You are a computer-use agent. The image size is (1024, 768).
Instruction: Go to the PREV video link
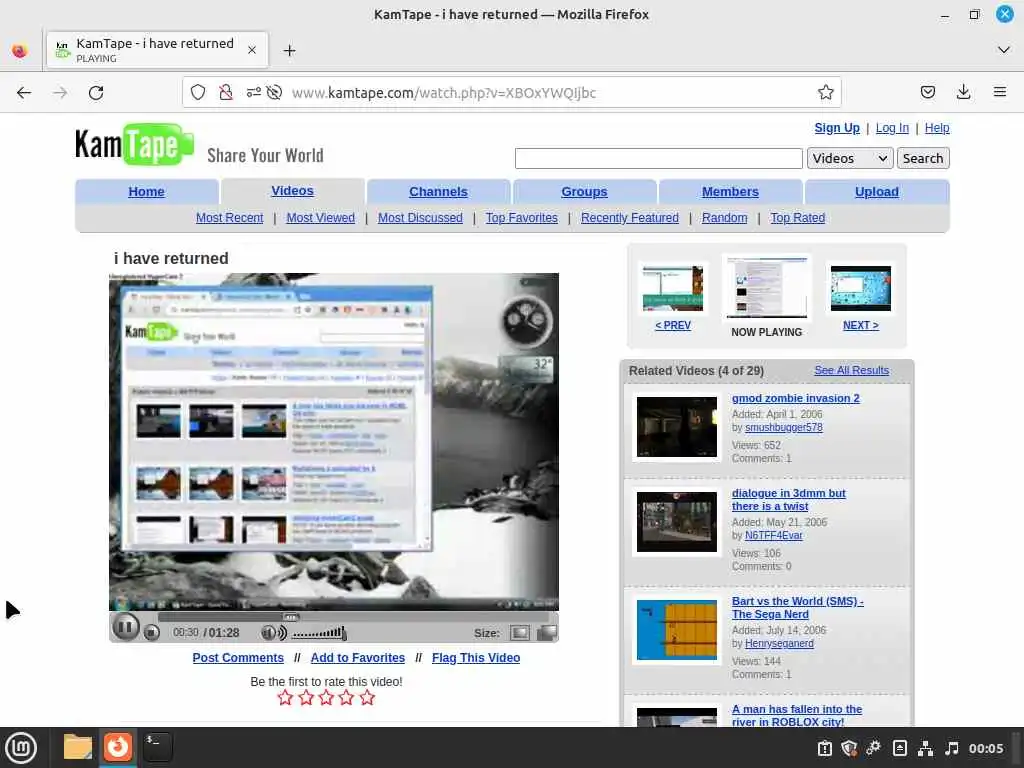point(673,325)
